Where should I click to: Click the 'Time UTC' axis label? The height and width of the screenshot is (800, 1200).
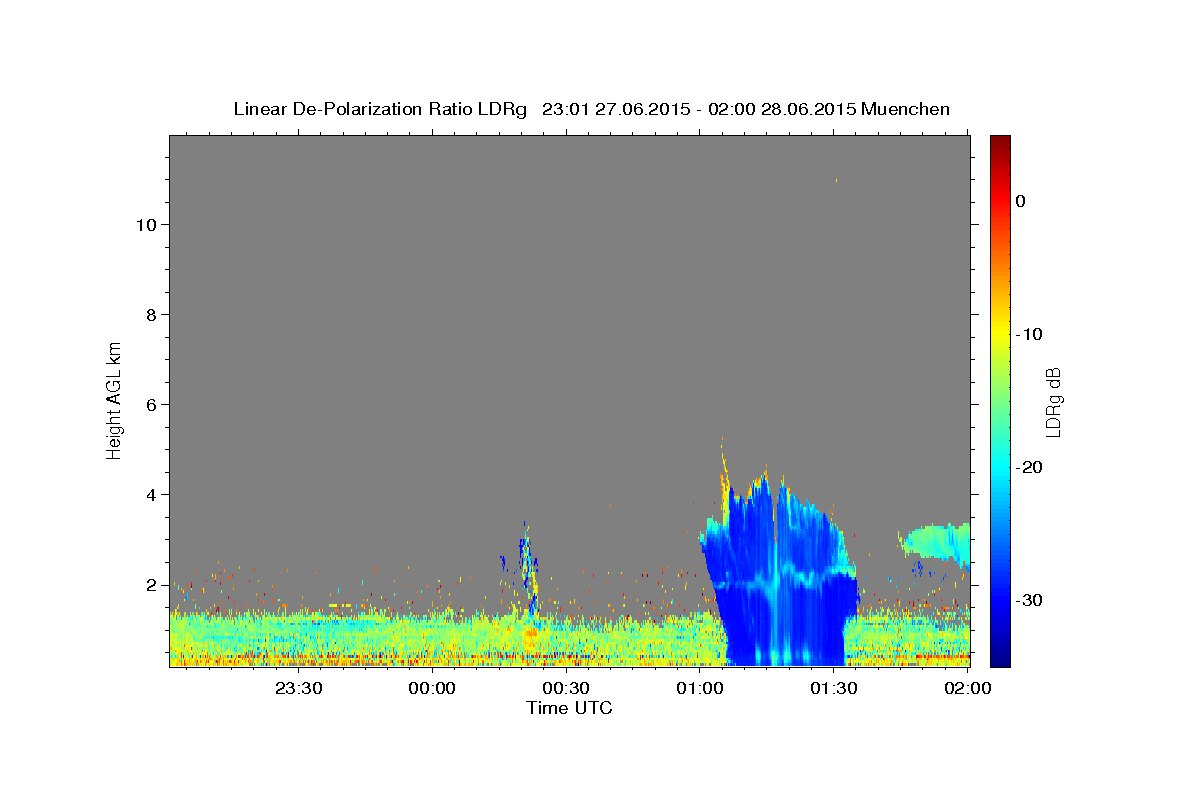tap(569, 708)
